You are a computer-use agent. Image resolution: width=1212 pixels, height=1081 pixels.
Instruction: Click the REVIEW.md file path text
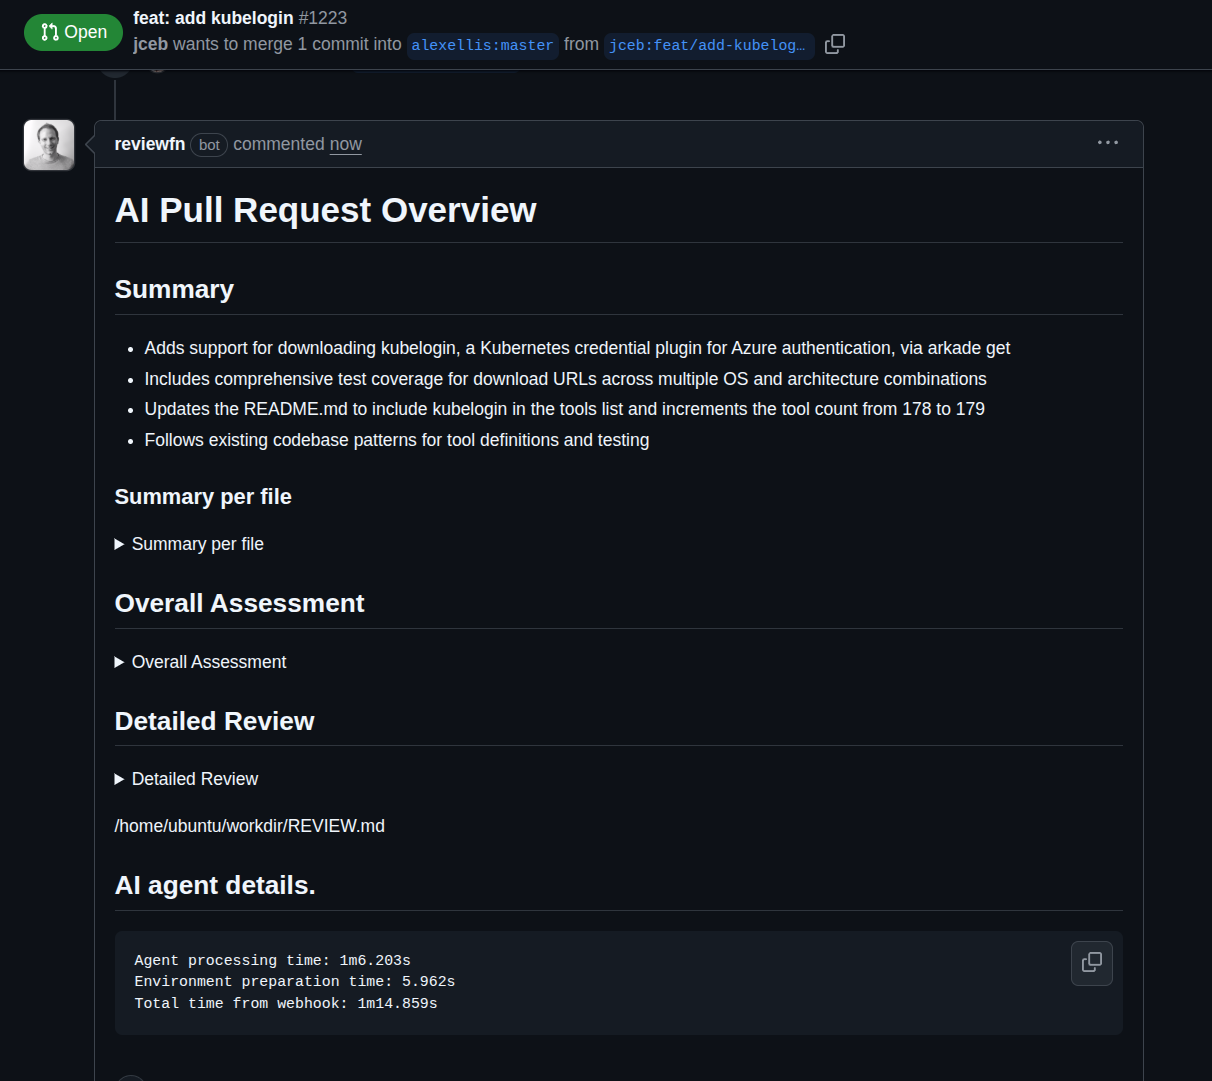point(249,825)
